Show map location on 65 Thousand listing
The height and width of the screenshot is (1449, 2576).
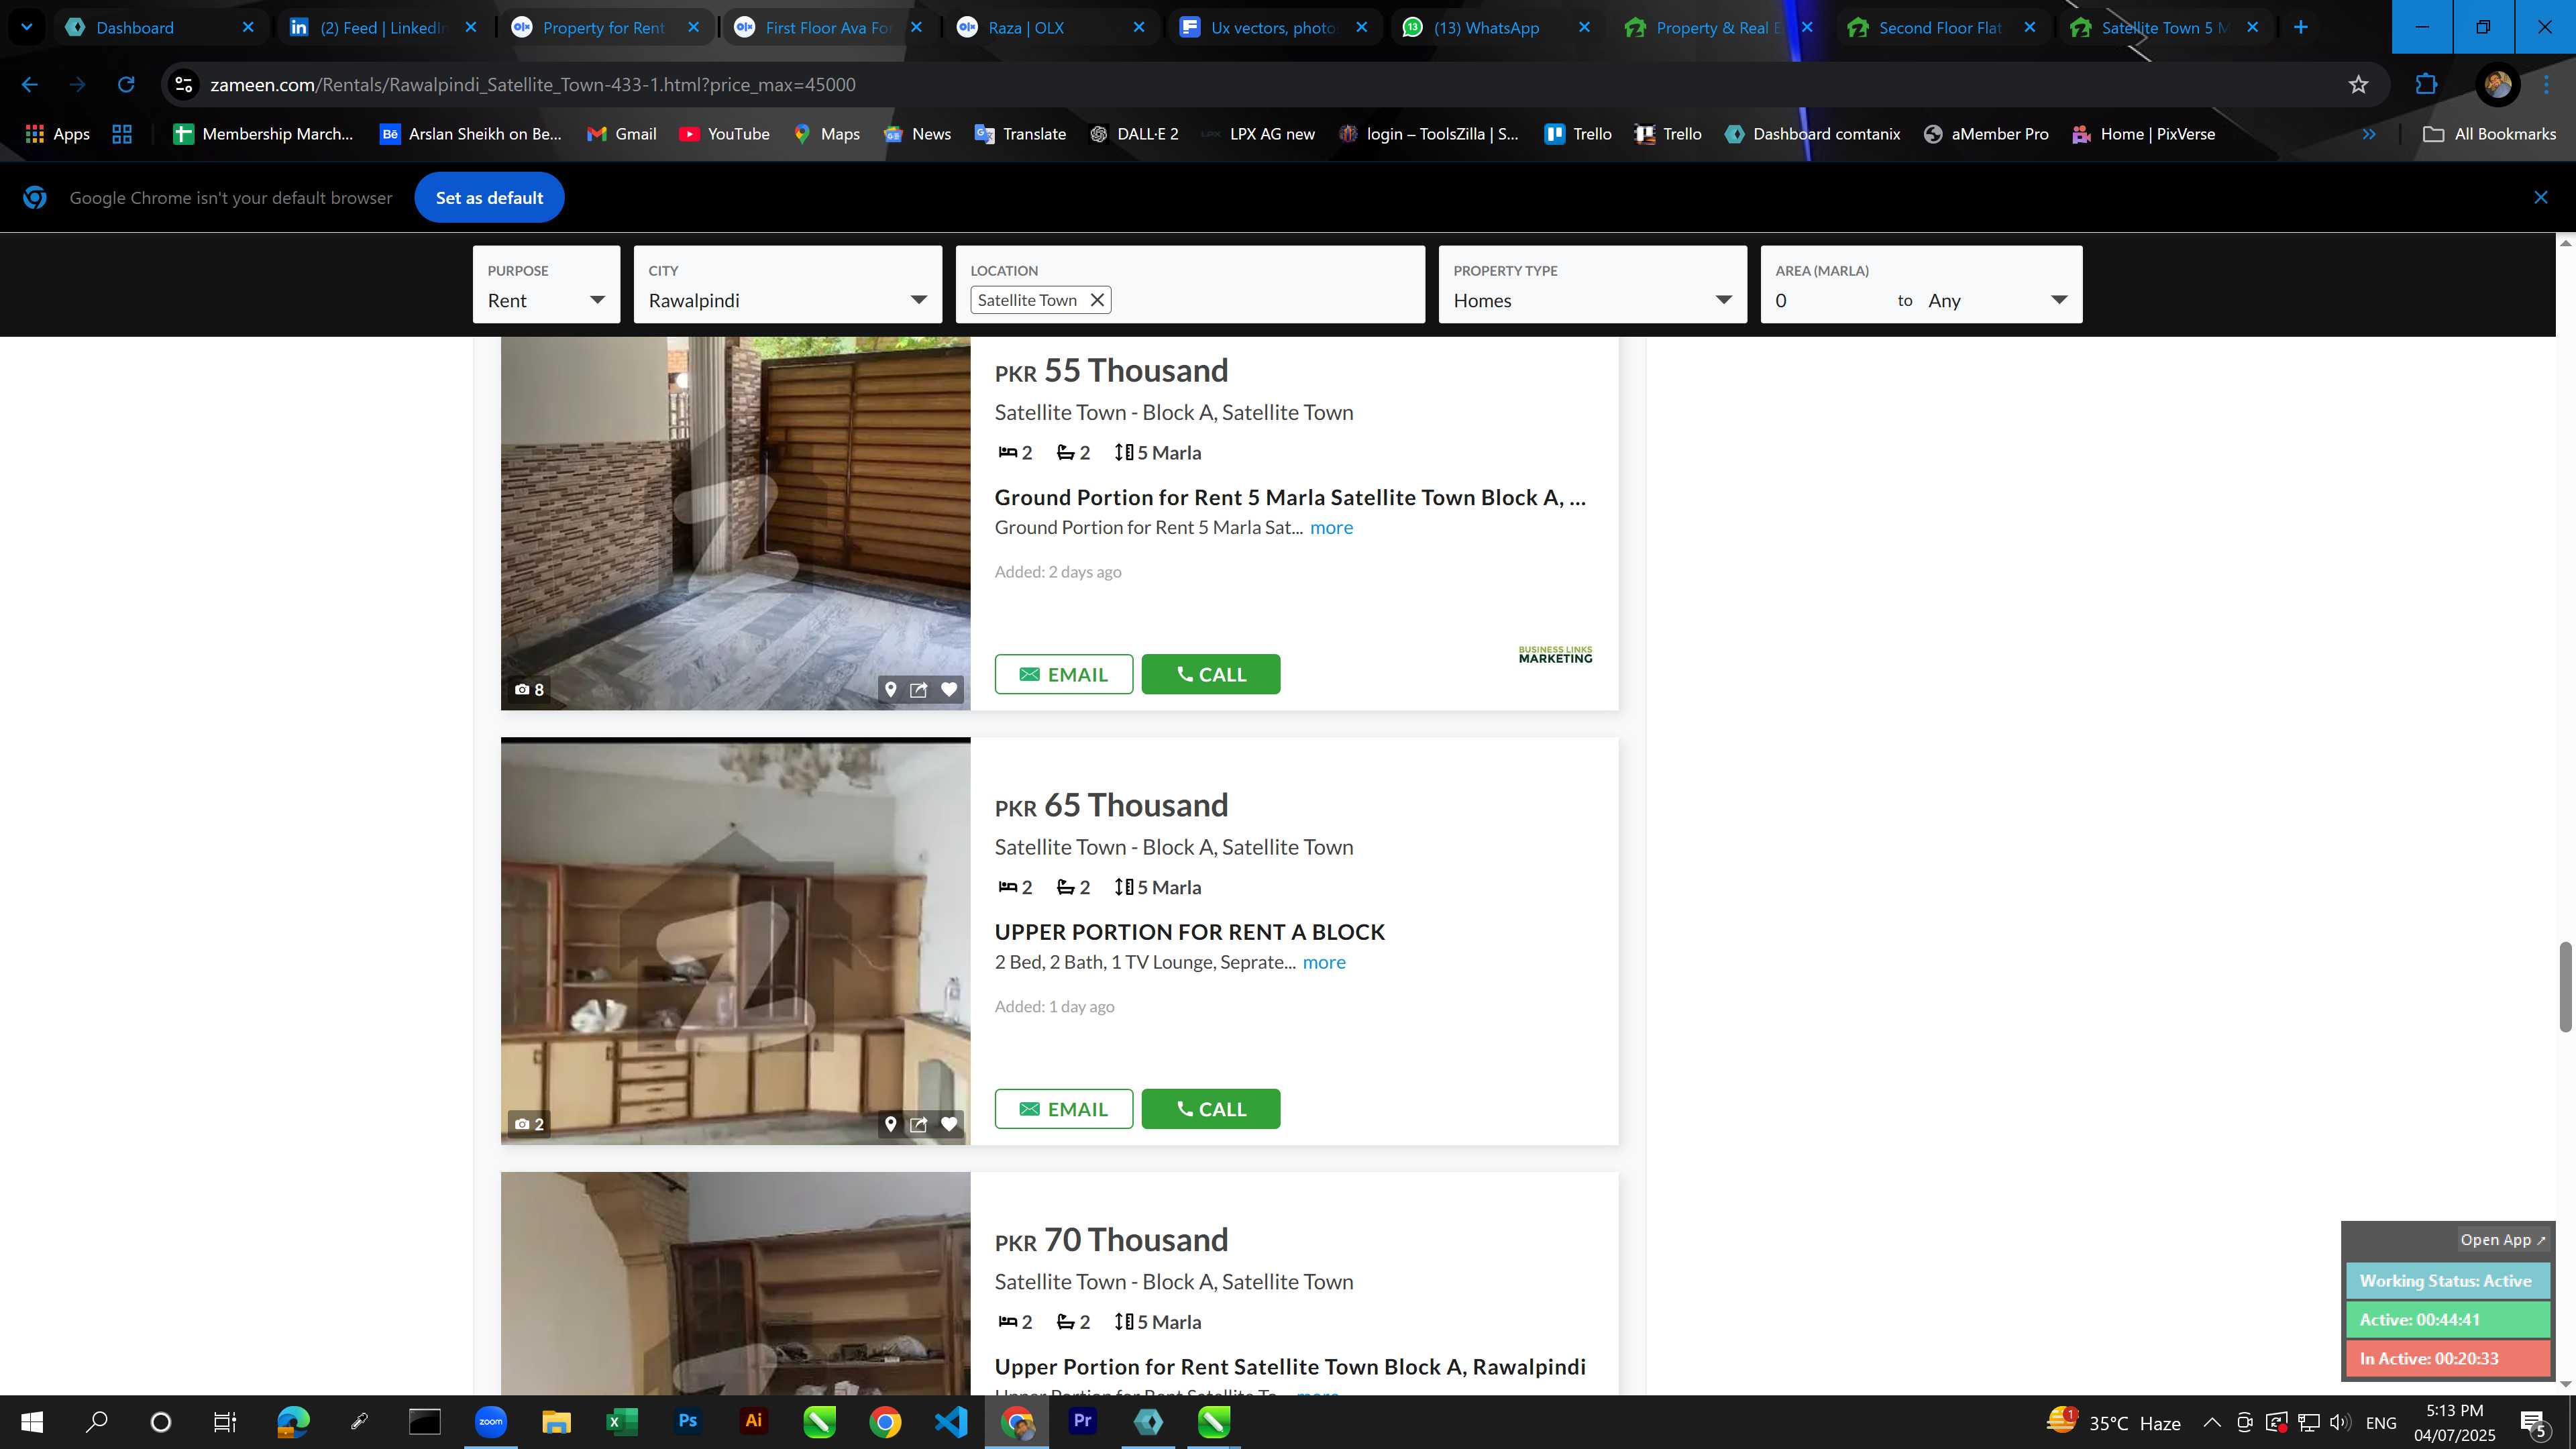pos(890,1124)
